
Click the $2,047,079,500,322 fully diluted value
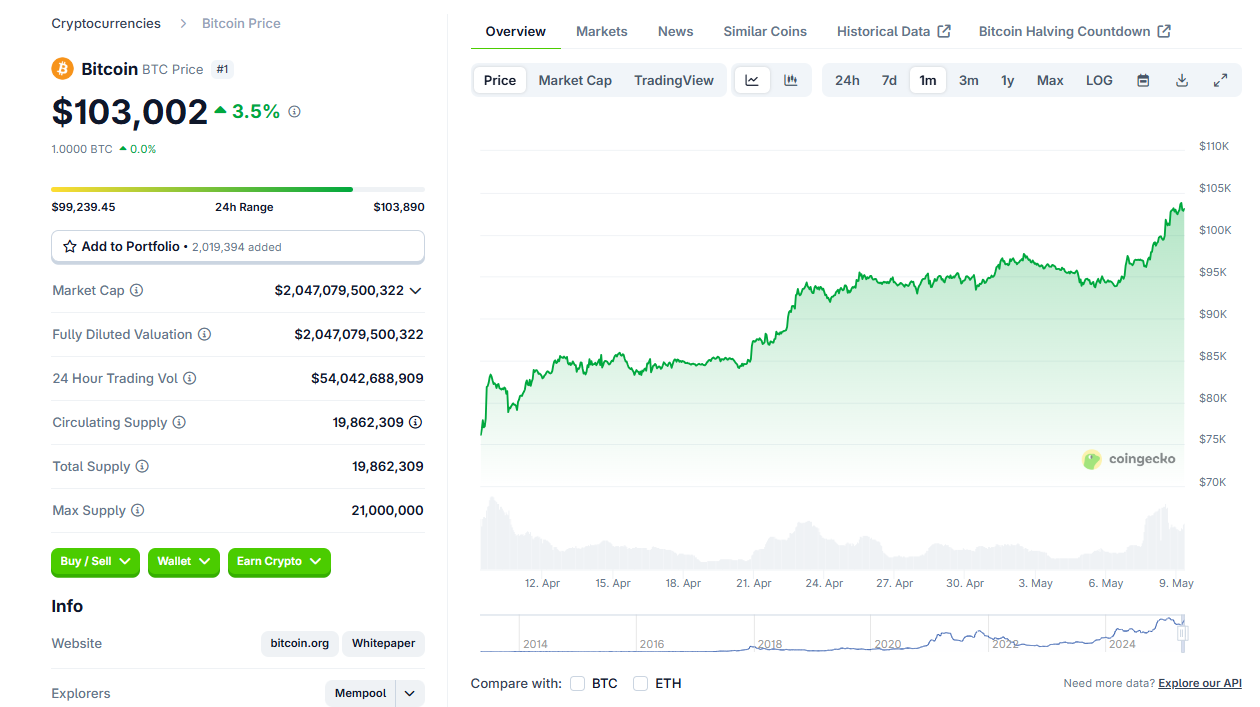click(359, 334)
